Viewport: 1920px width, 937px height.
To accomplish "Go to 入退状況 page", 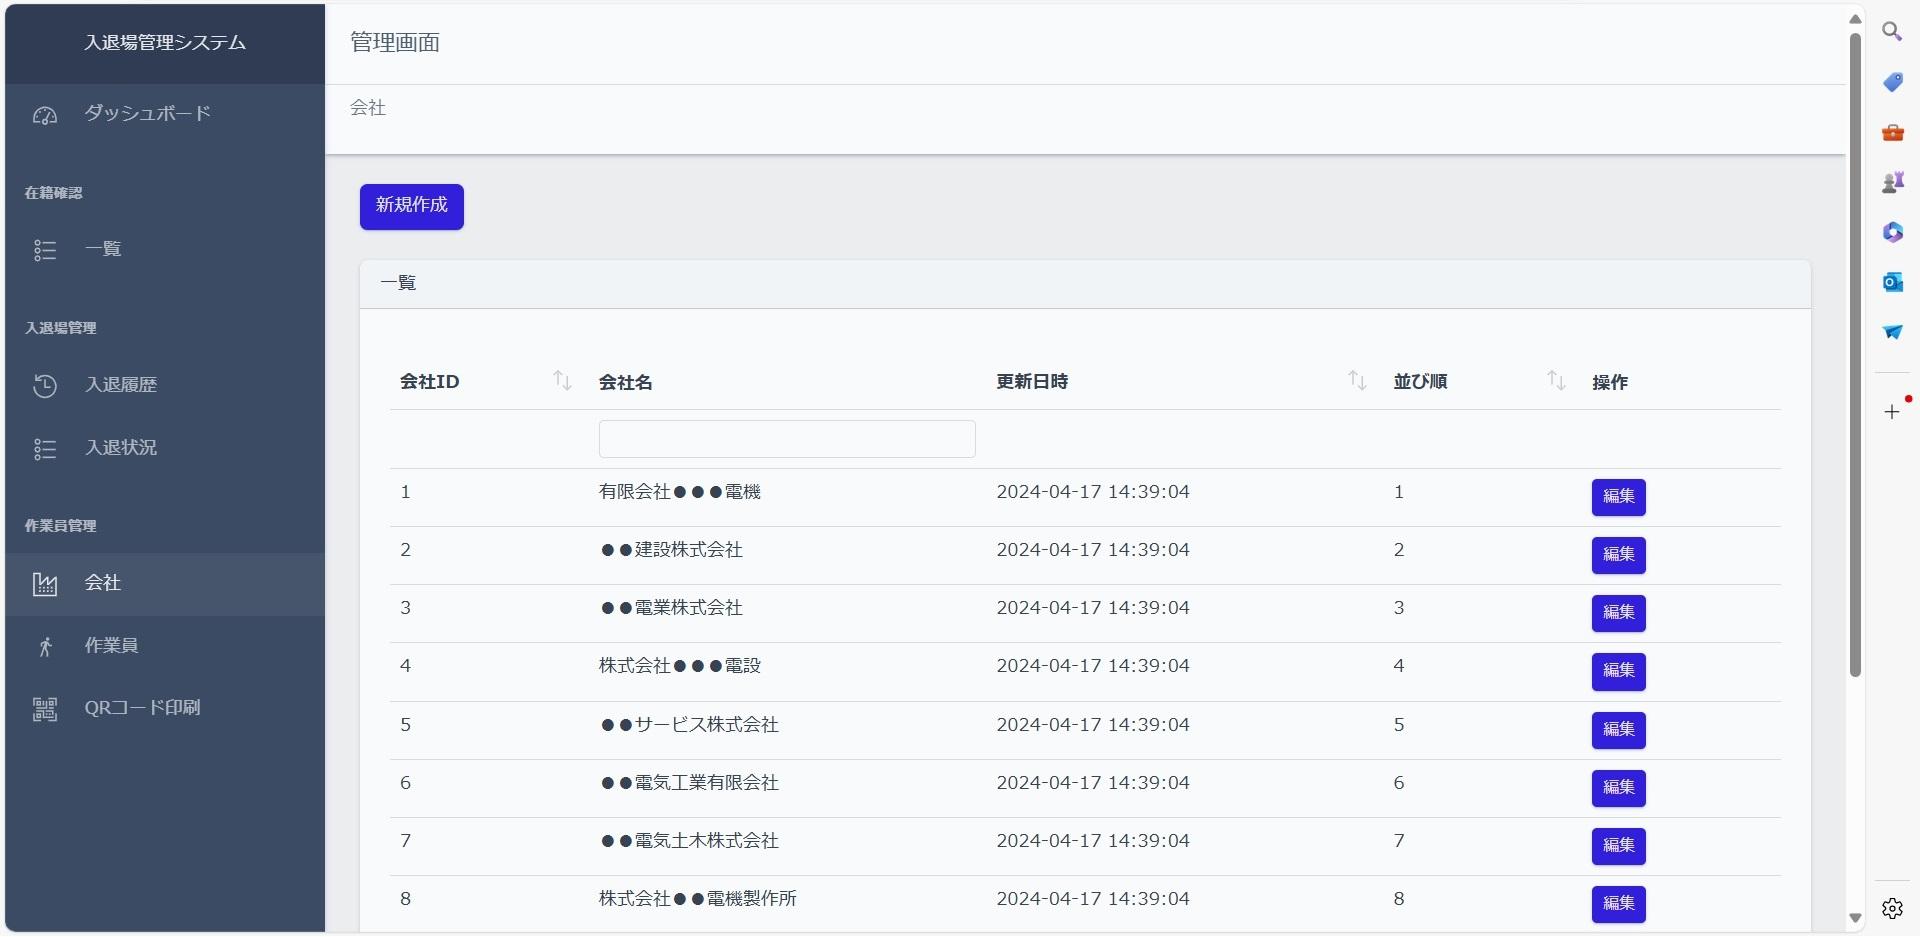I will (165, 448).
